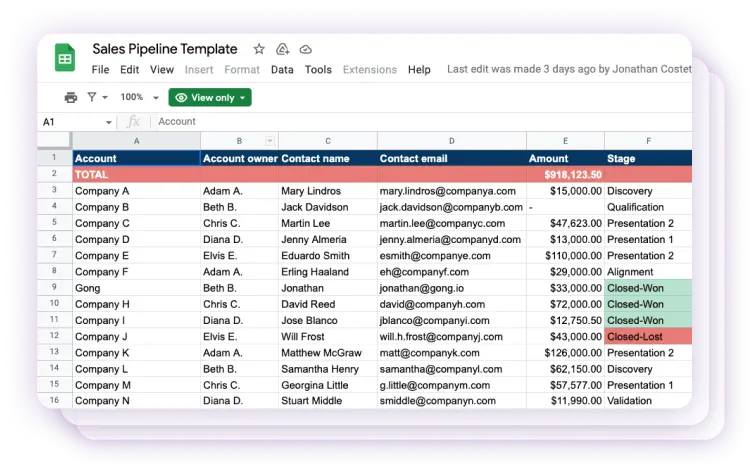This screenshot has height=471, width=753.
Task: Select the $918,123.50 total cell
Action: point(565,175)
